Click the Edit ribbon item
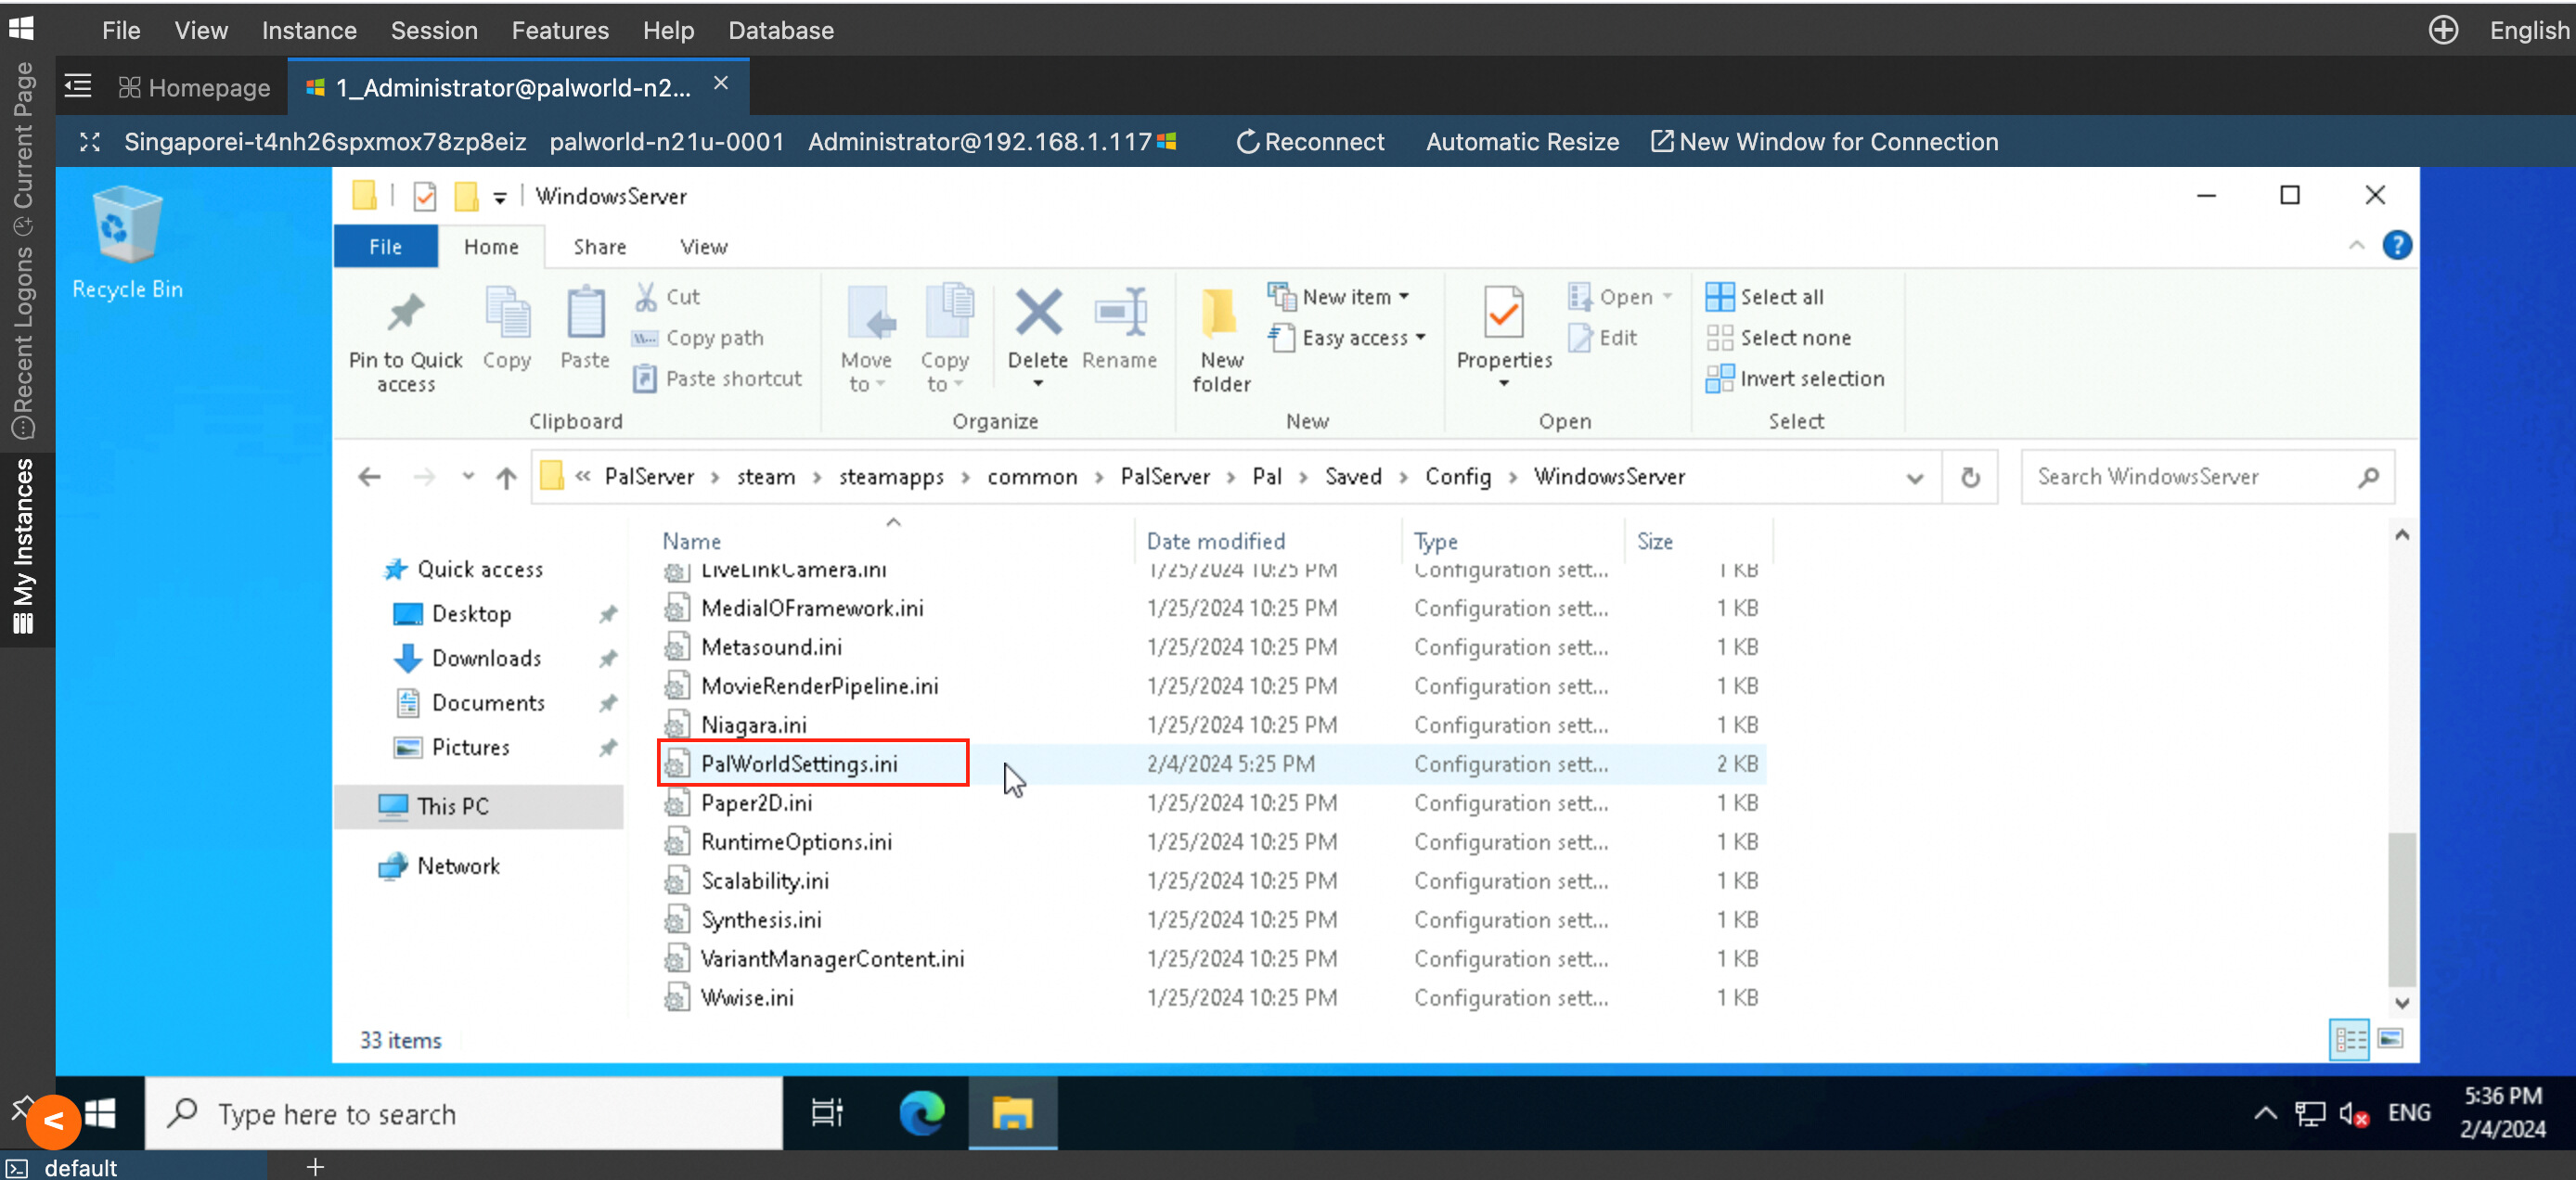2576x1180 pixels. pyautogui.click(x=1603, y=338)
